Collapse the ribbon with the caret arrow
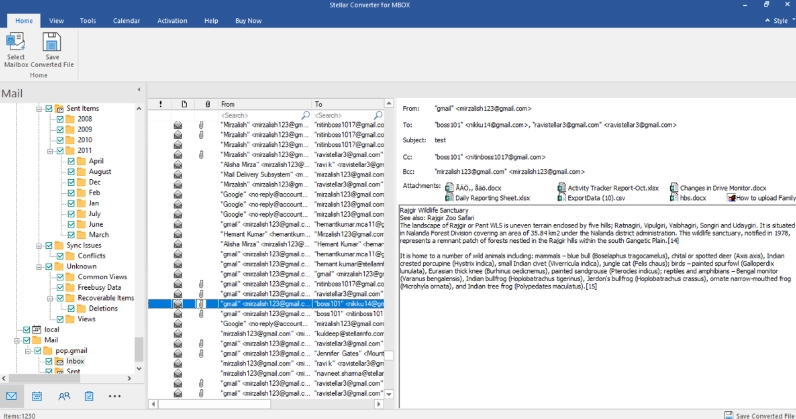The height and width of the screenshot is (419, 796). pos(767,20)
